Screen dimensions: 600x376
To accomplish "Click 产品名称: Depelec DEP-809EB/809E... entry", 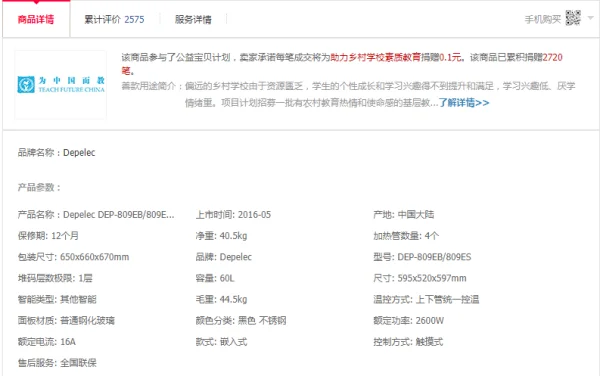I will [x=96, y=215].
